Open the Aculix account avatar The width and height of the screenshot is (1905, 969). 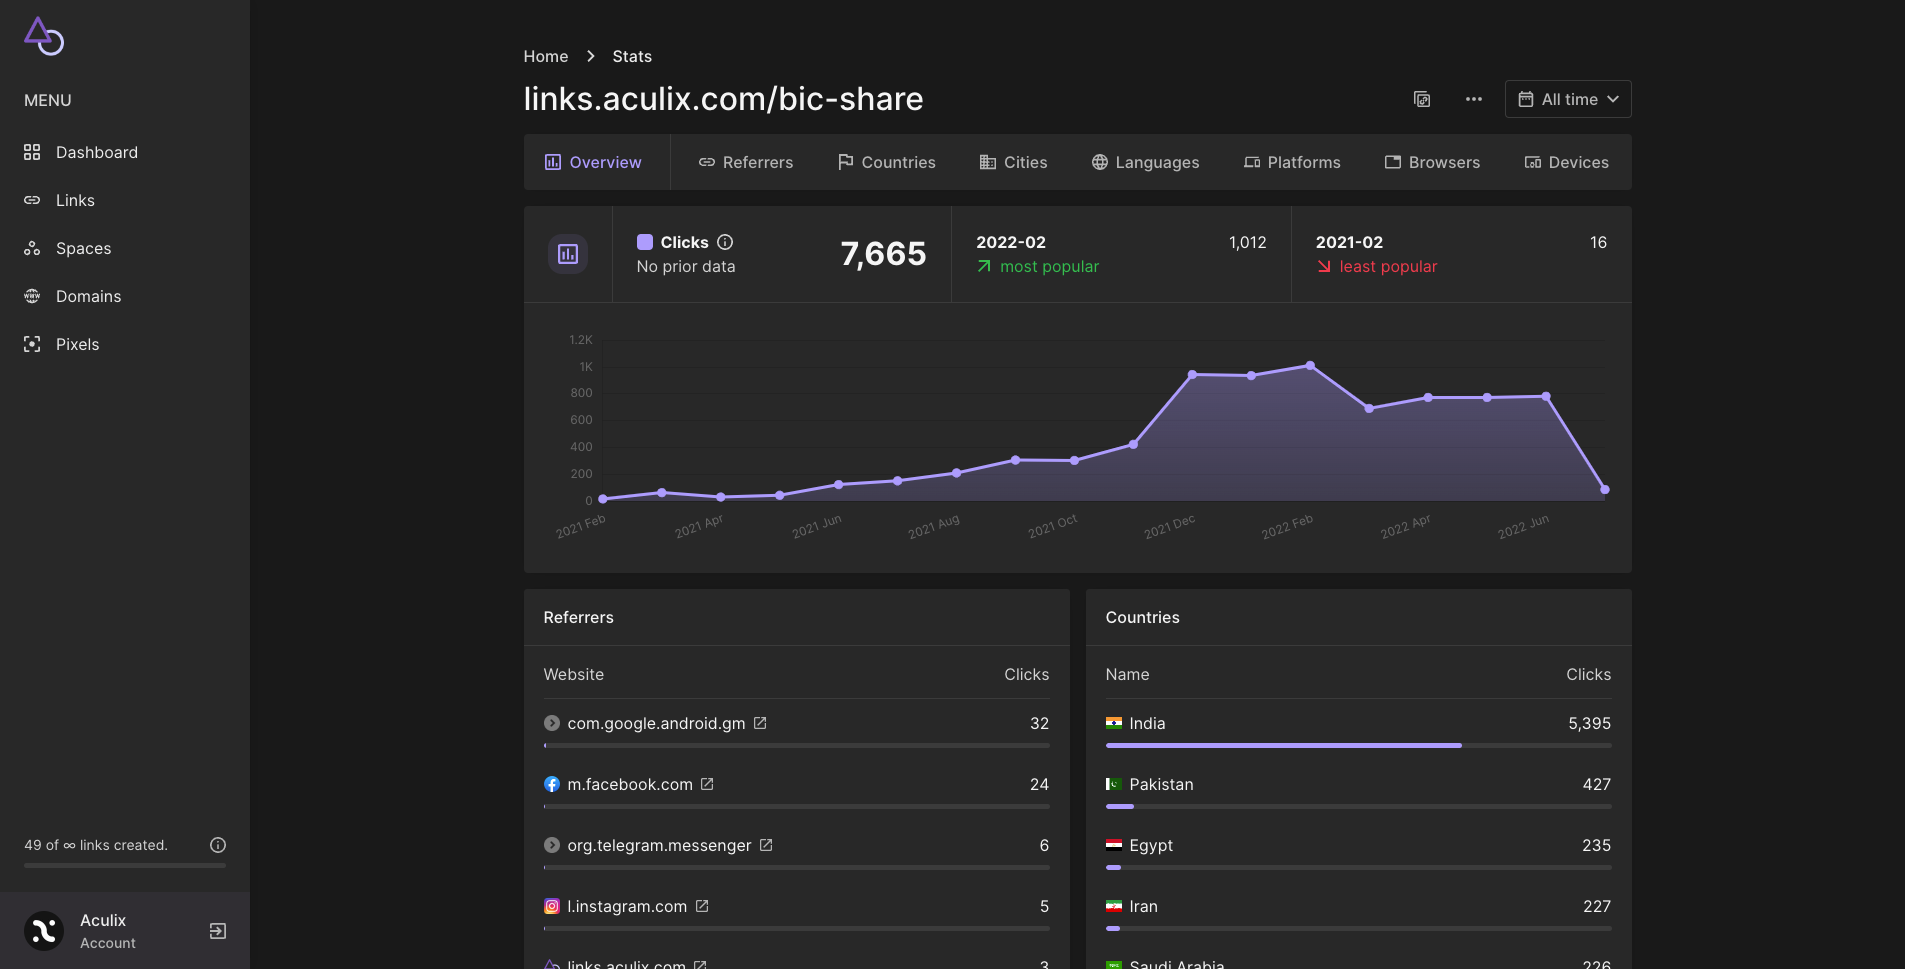point(44,931)
